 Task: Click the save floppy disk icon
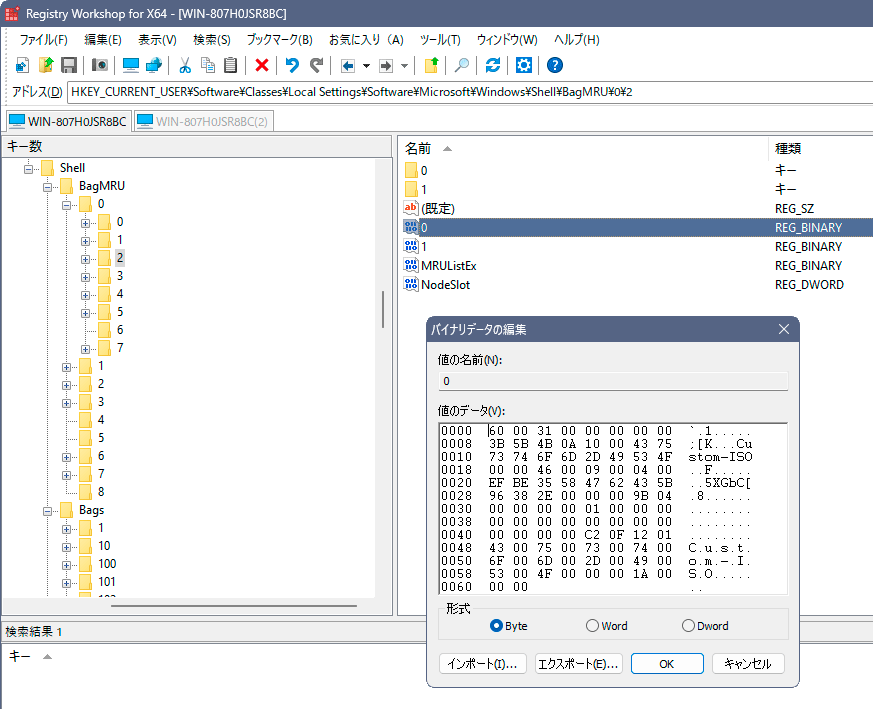69,66
